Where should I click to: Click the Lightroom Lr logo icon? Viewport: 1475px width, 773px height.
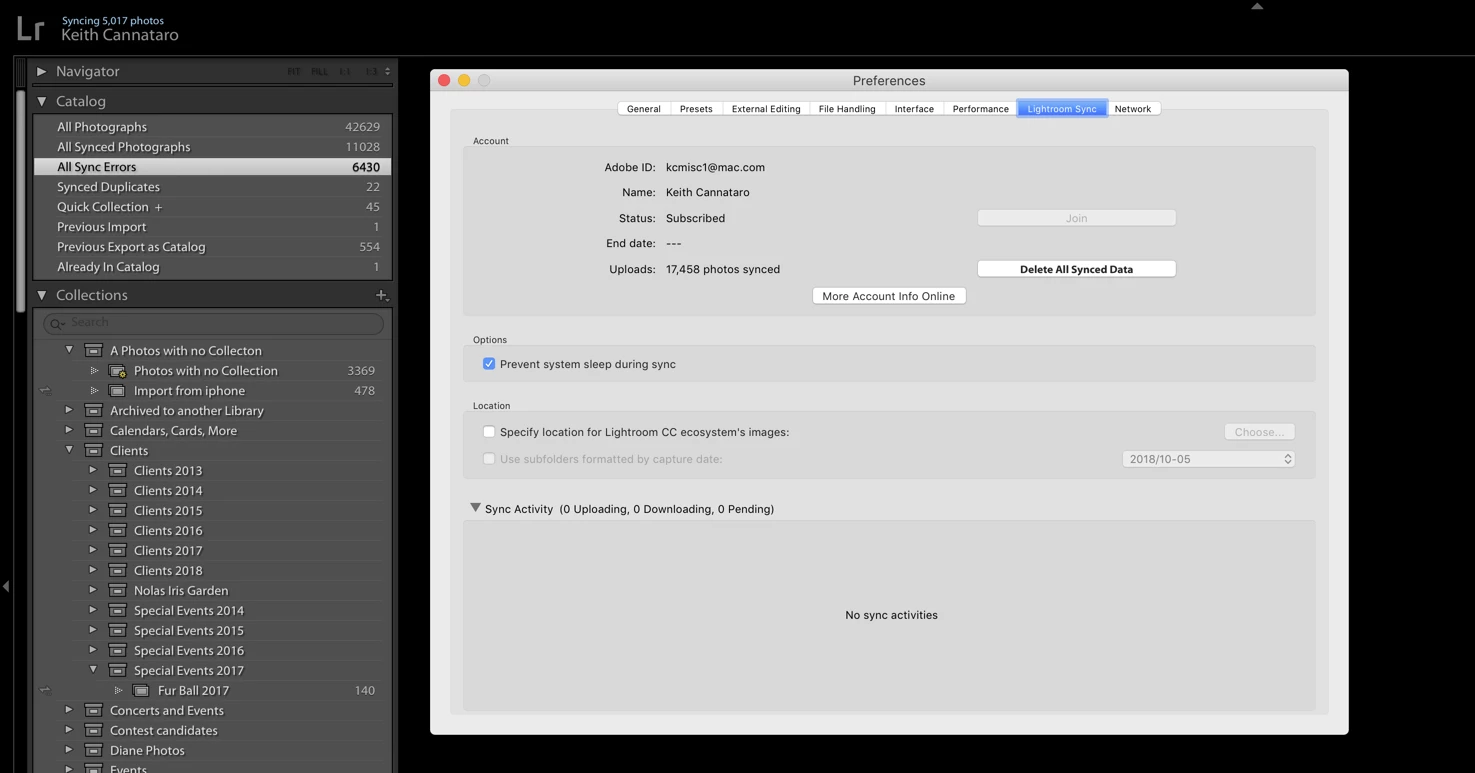coord(30,28)
